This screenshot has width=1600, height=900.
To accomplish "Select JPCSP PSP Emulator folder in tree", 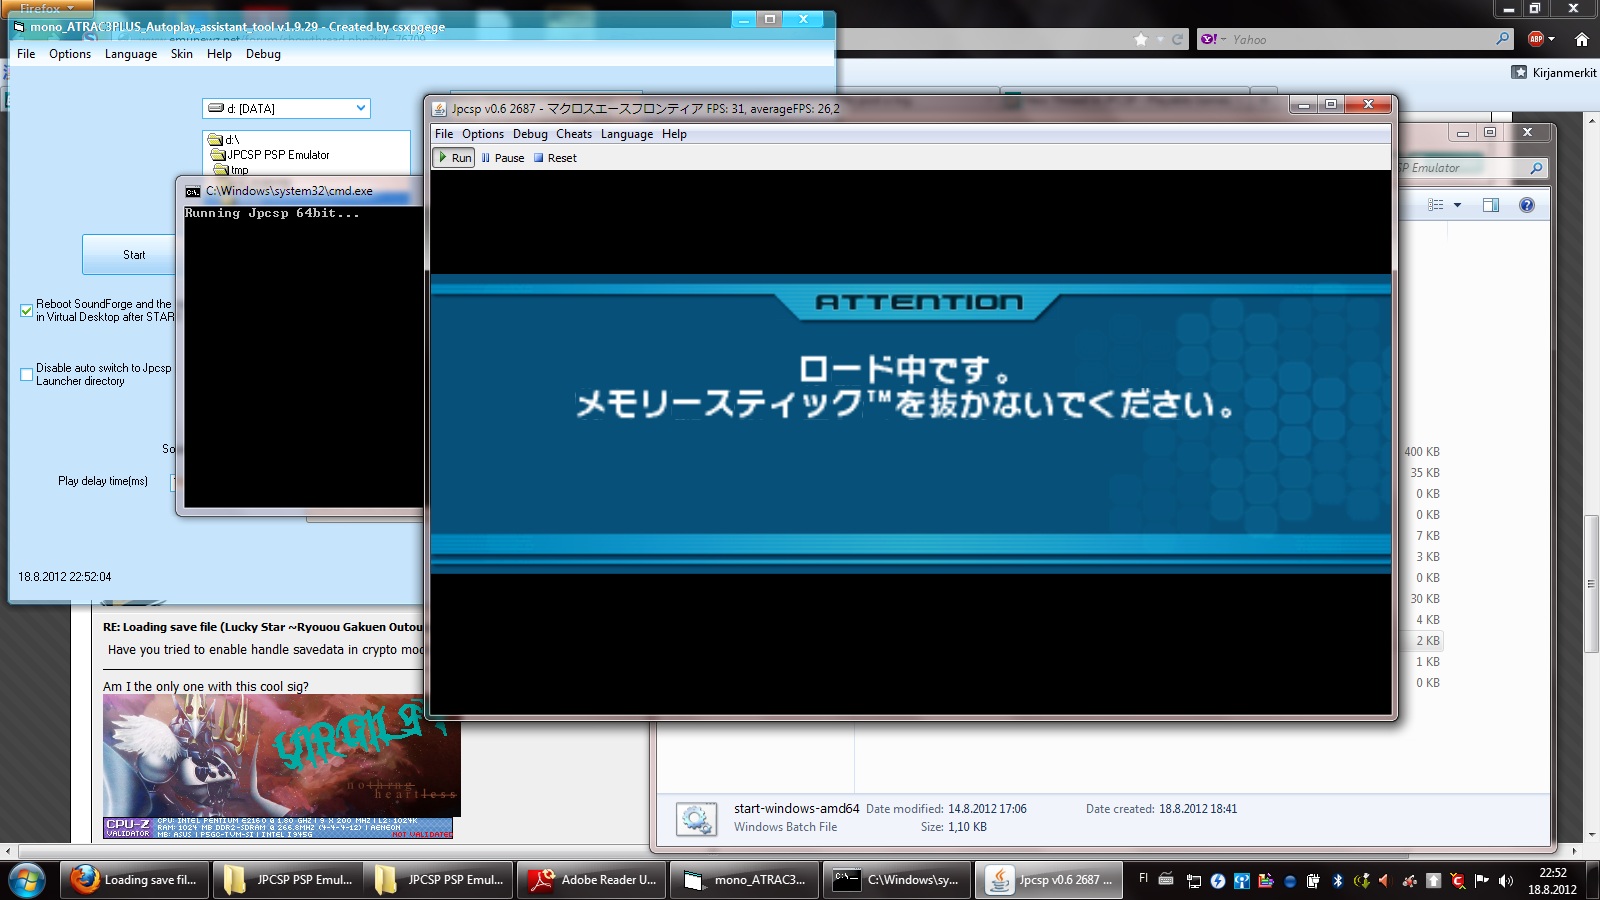I will click(277, 155).
